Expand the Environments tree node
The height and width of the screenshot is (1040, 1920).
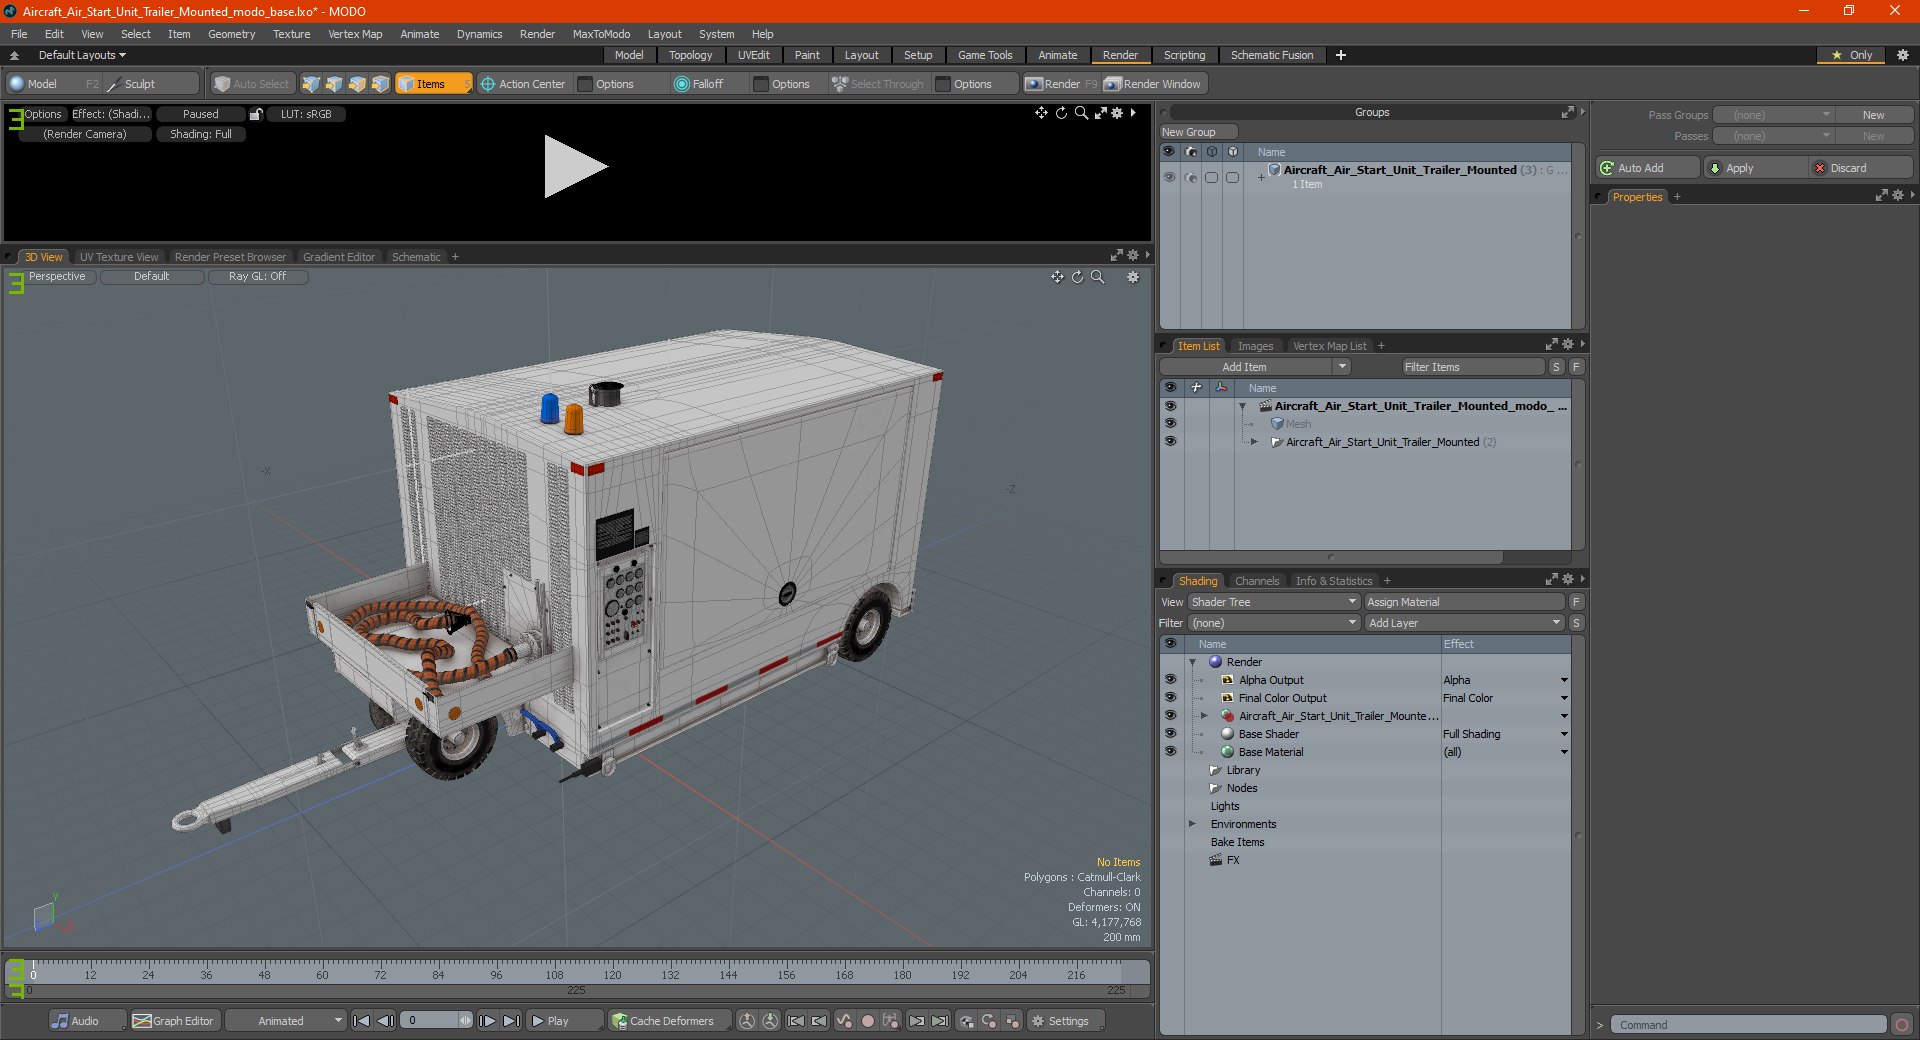coord(1192,824)
